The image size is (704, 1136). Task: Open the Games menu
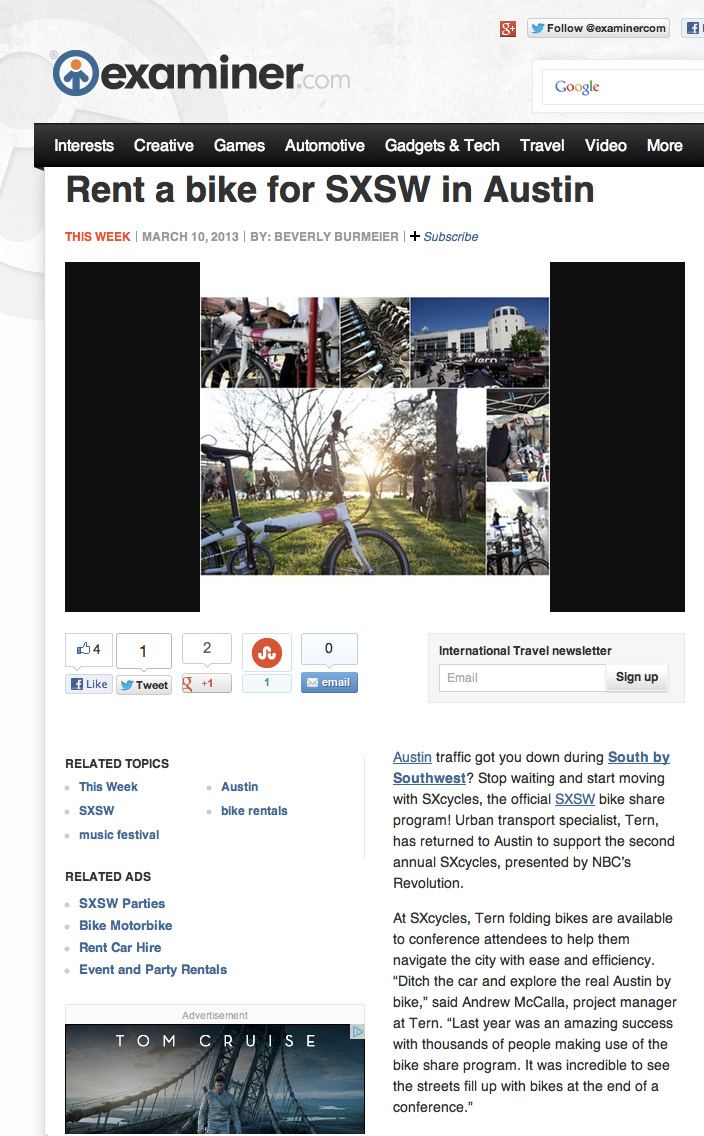(239, 146)
